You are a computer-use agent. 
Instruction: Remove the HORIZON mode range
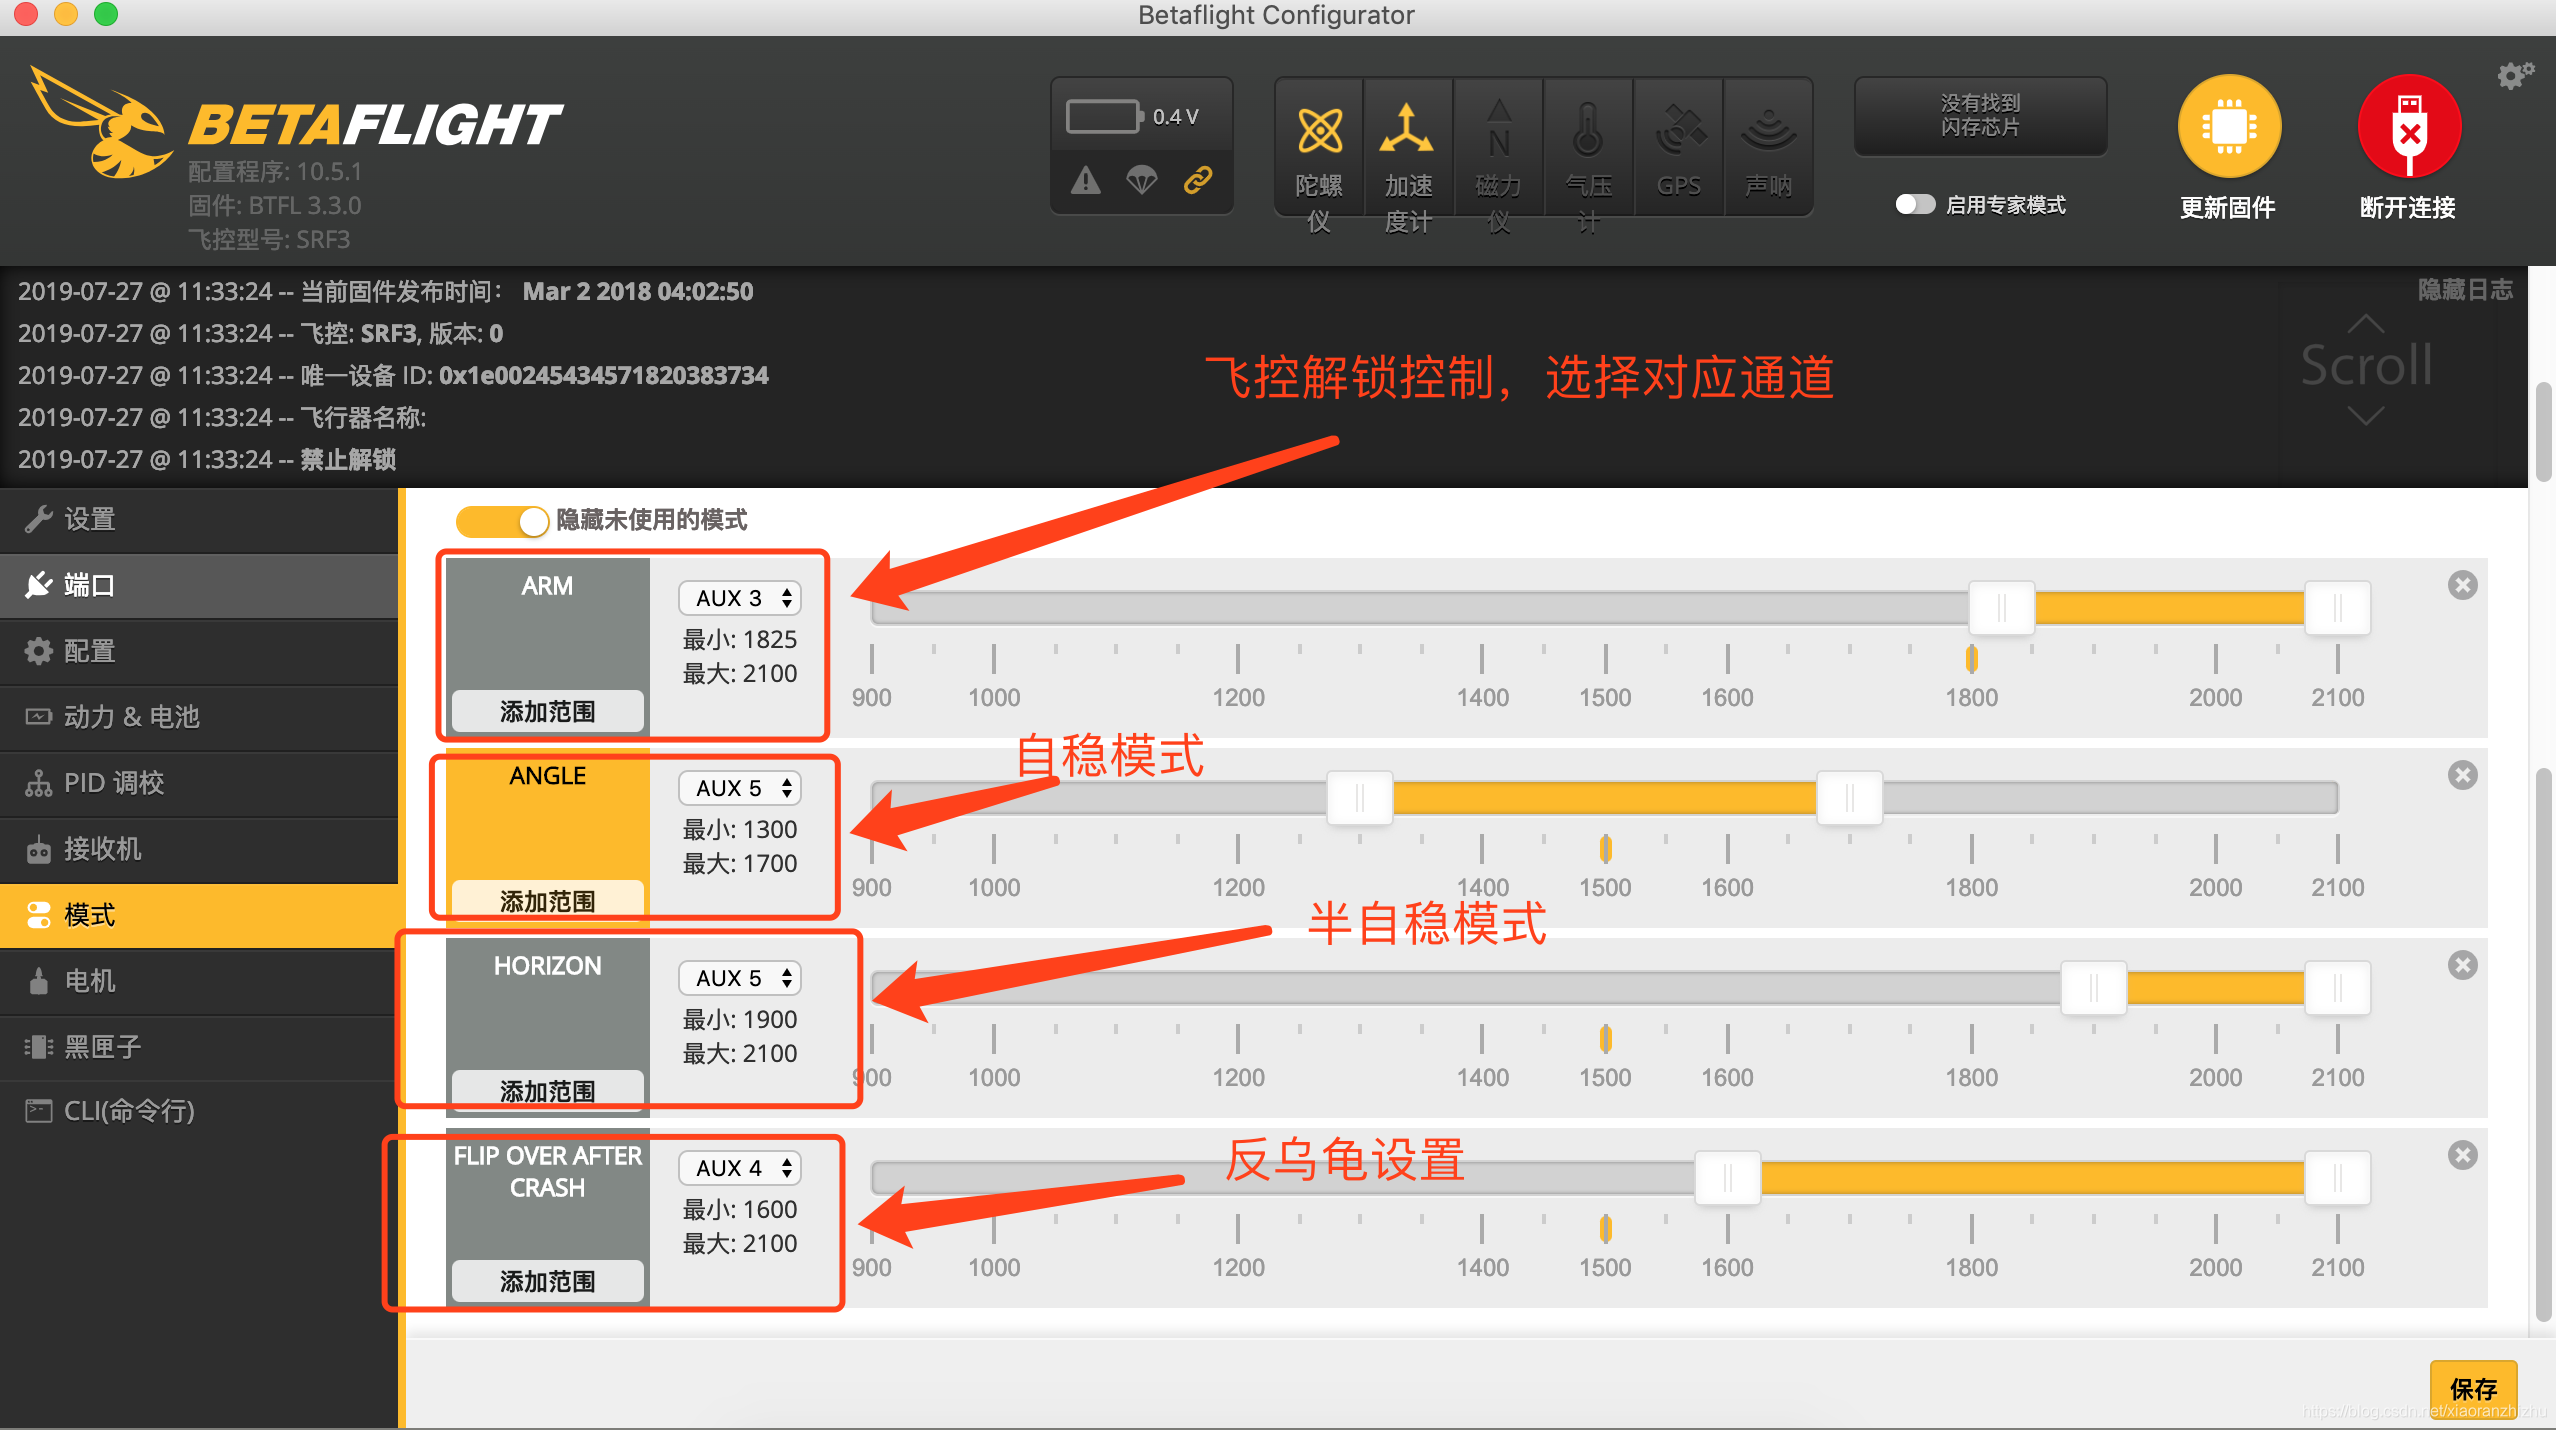pos(2462,965)
